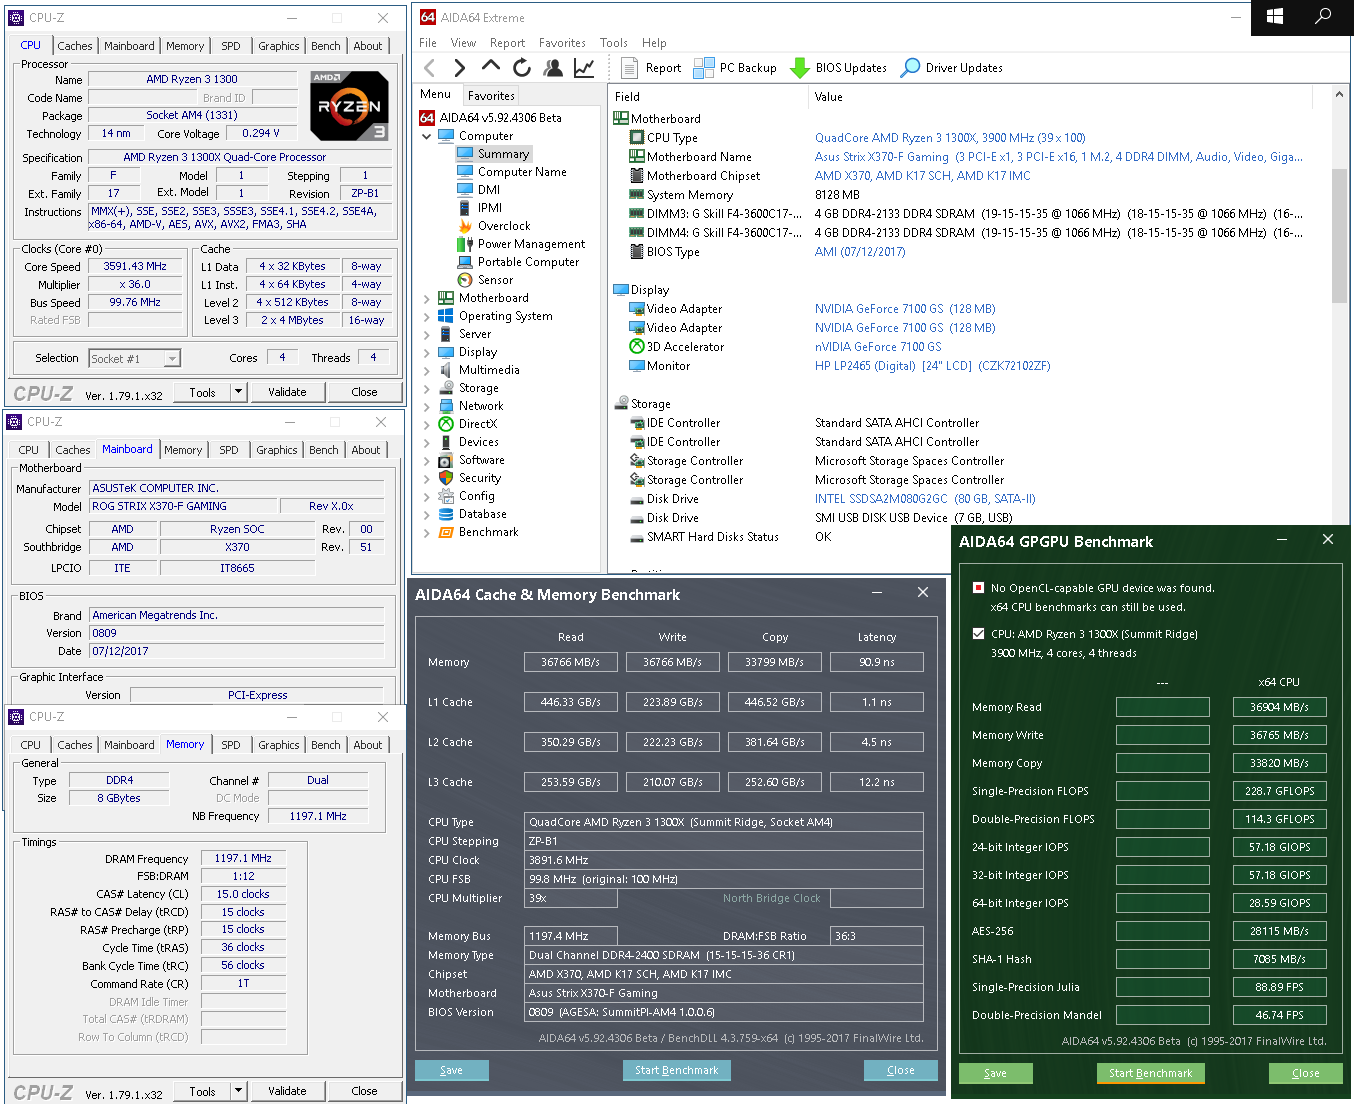Open the Report icon in AIDA64 toolbar
The height and width of the screenshot is (1104, 1354).
pyautogui.click(x=651, y=68)
